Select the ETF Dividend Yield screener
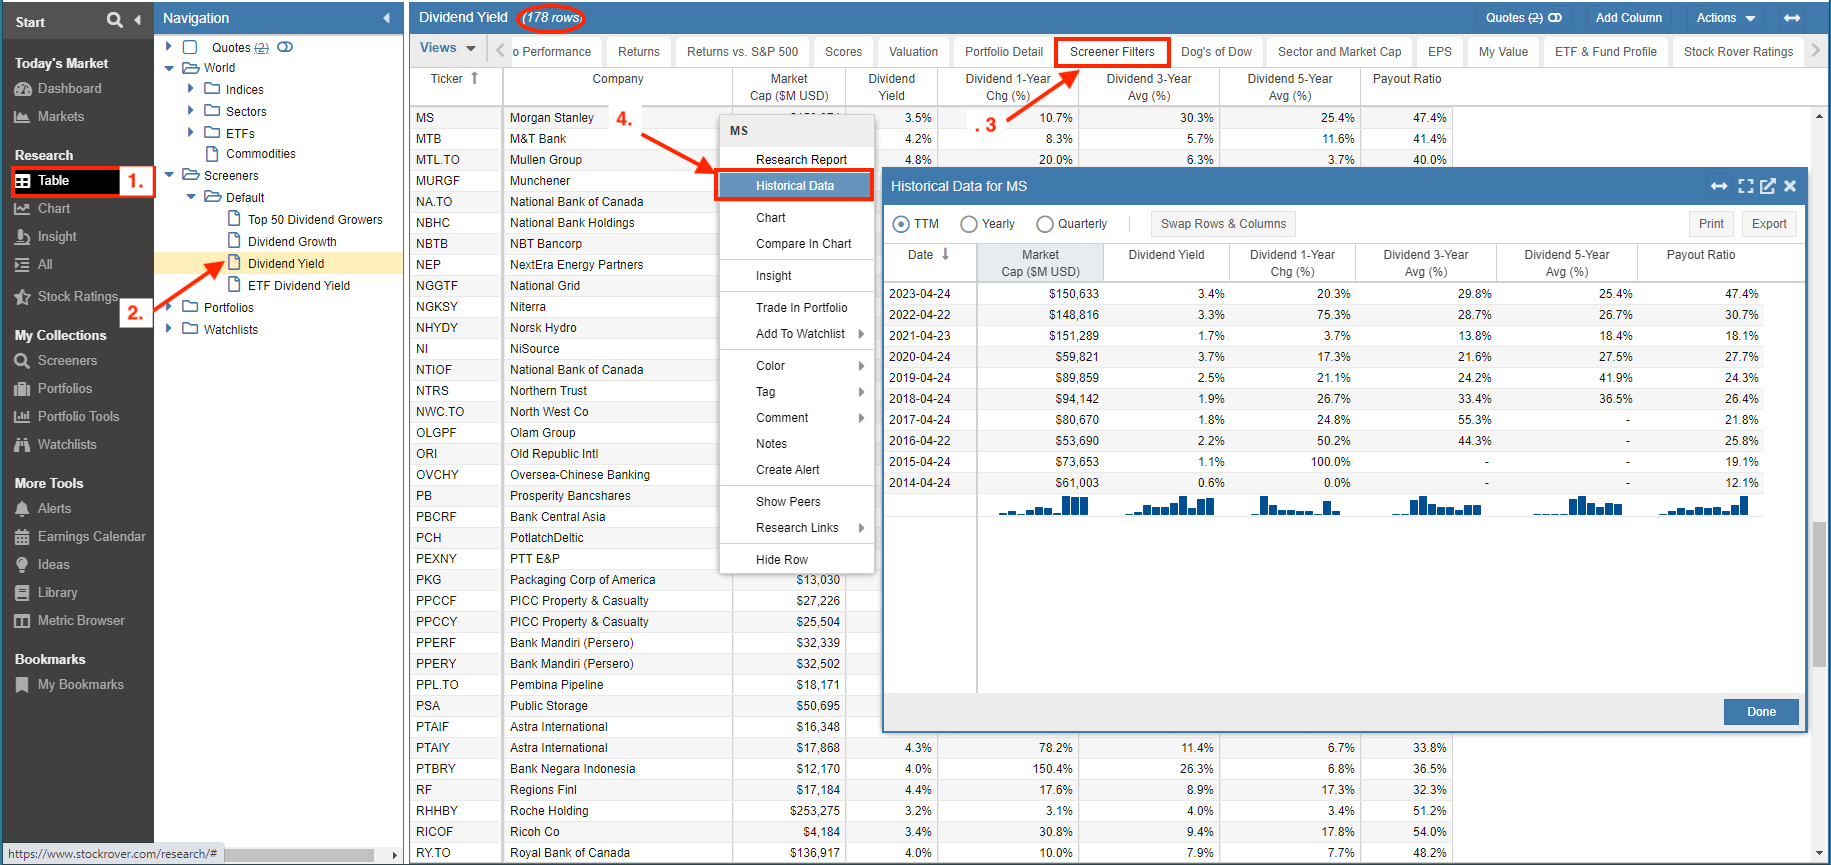The width and height of the screenshot is (1831, 865). pos(298,286)
